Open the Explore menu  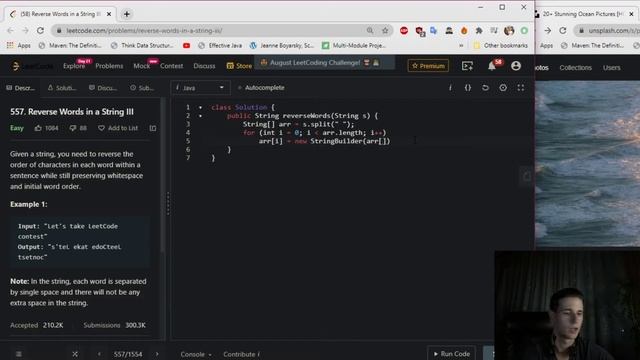coord(74,66)
